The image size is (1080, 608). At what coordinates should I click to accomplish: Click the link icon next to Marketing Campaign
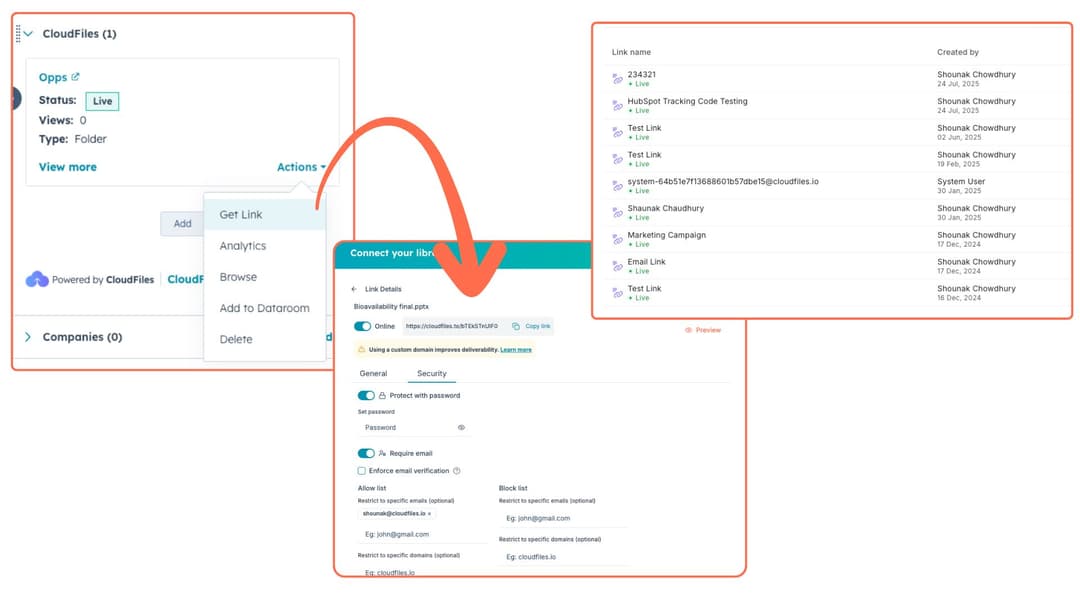coord(617,240)
